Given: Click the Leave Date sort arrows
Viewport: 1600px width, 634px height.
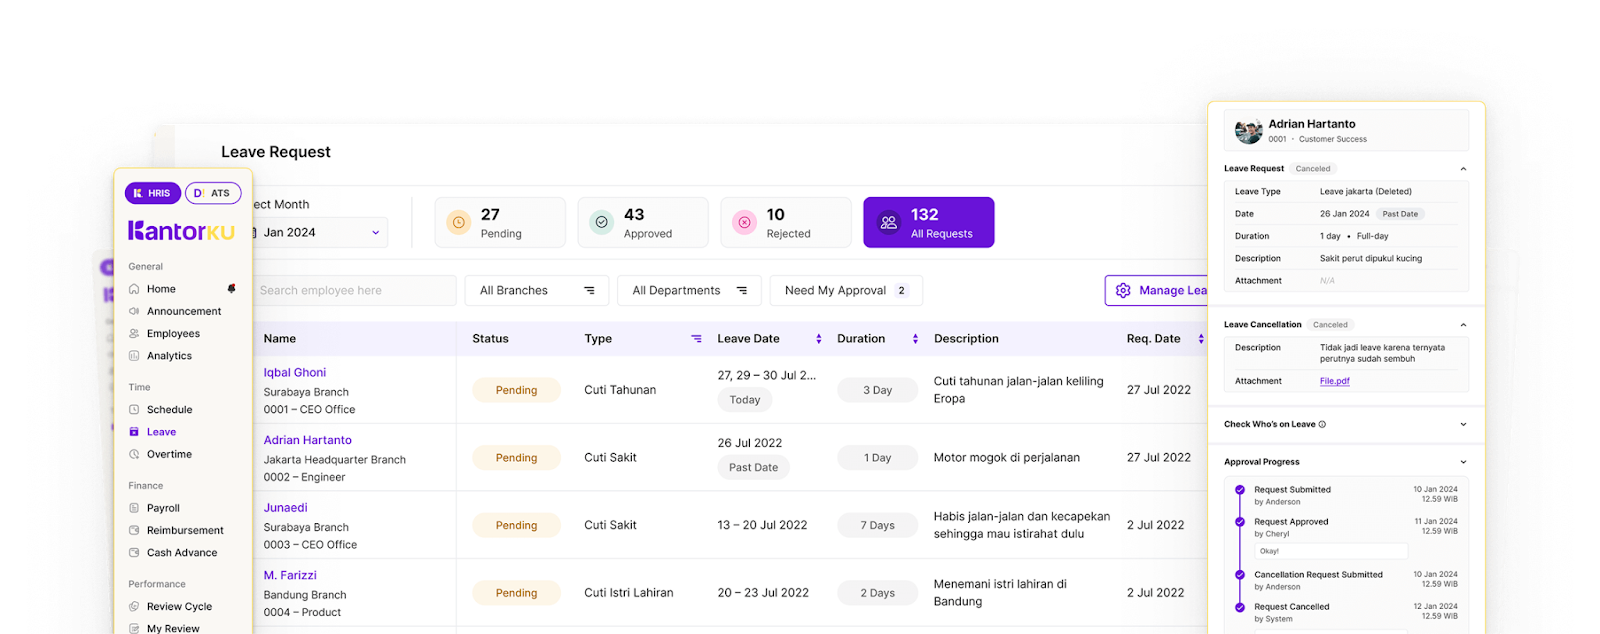Looking at the screenshot, I should [x=818, y=339].
